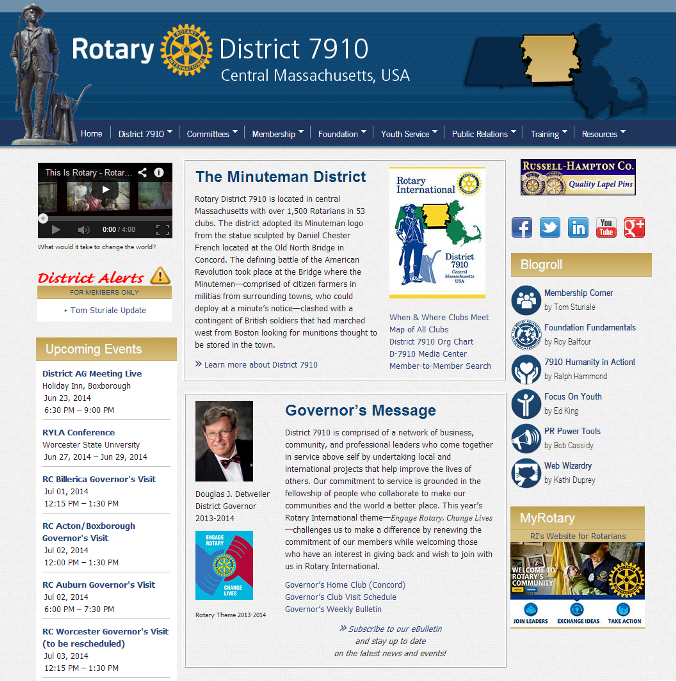676x681 pixels.
Task: Open the Facebook social icon
Action: pos(521,228)
